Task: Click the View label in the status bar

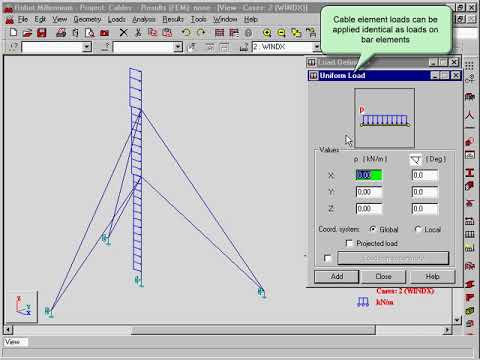Action: 12,342
